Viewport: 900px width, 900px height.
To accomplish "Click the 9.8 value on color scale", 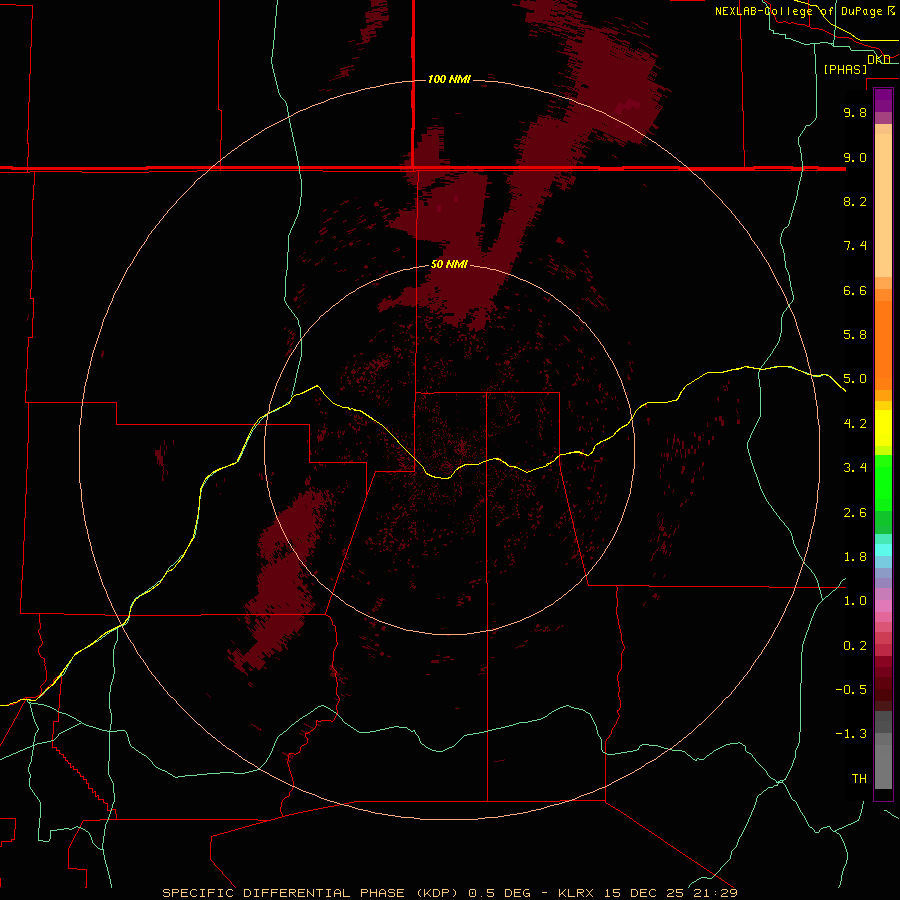I will tap(855, 112).
